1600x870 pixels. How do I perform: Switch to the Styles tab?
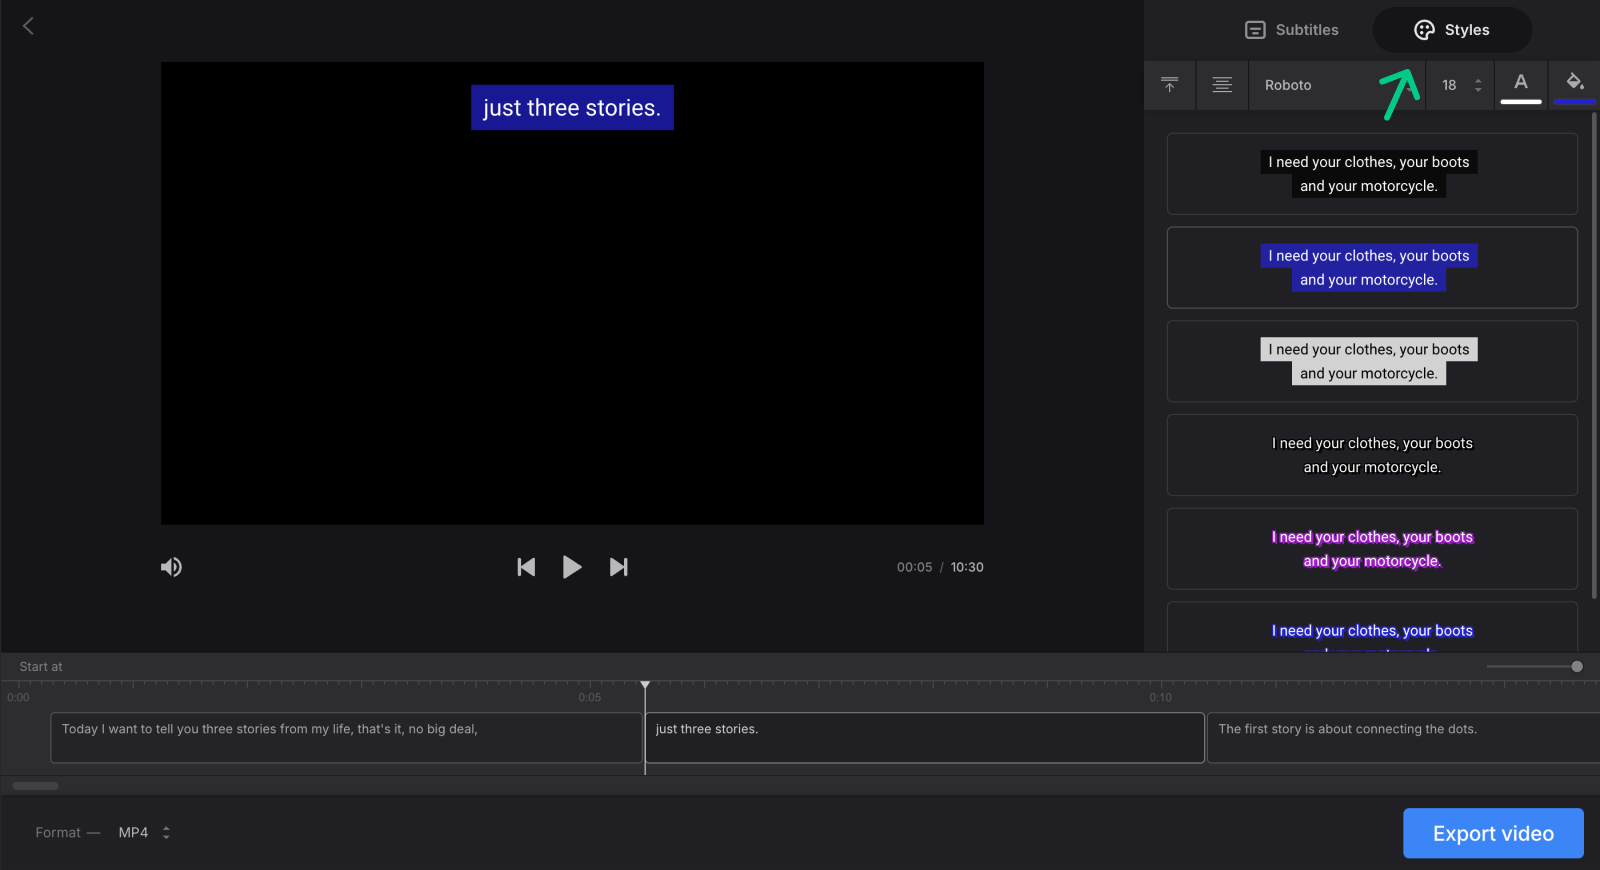point(1452,30)
